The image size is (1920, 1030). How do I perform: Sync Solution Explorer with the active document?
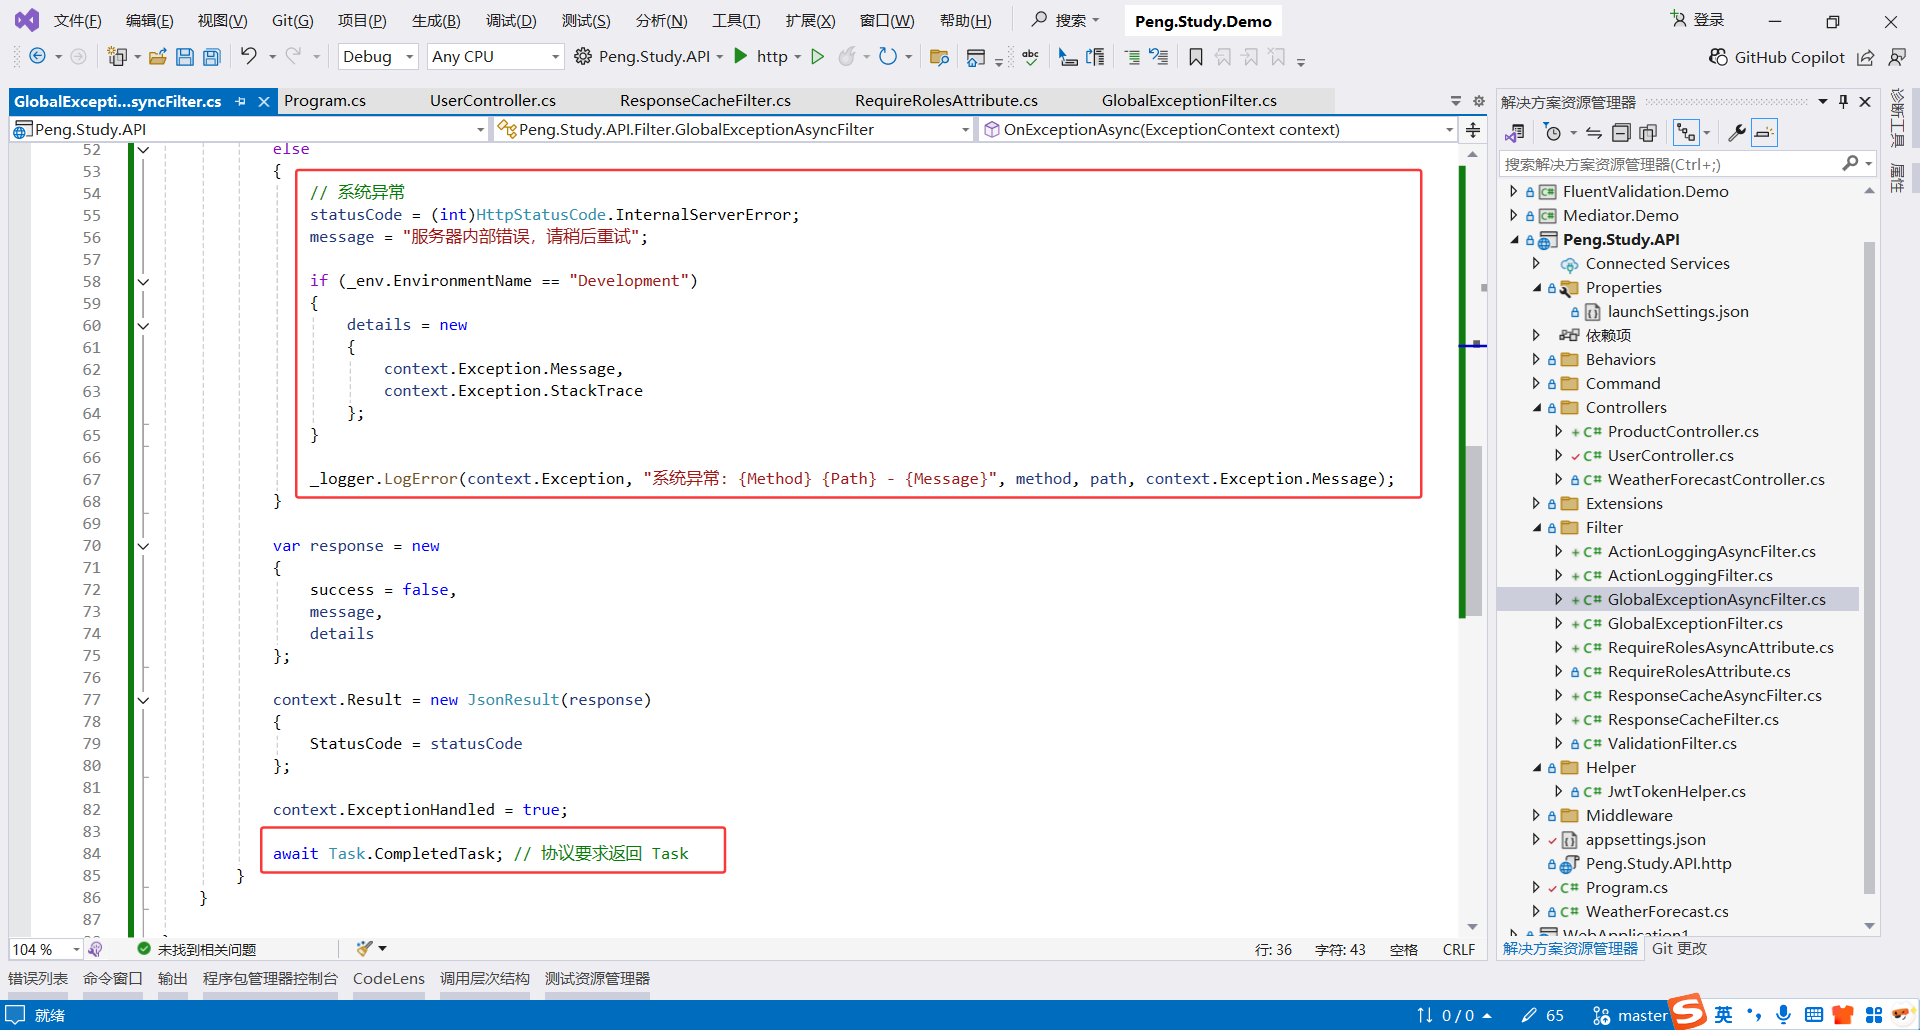[x=1594, y=133]
